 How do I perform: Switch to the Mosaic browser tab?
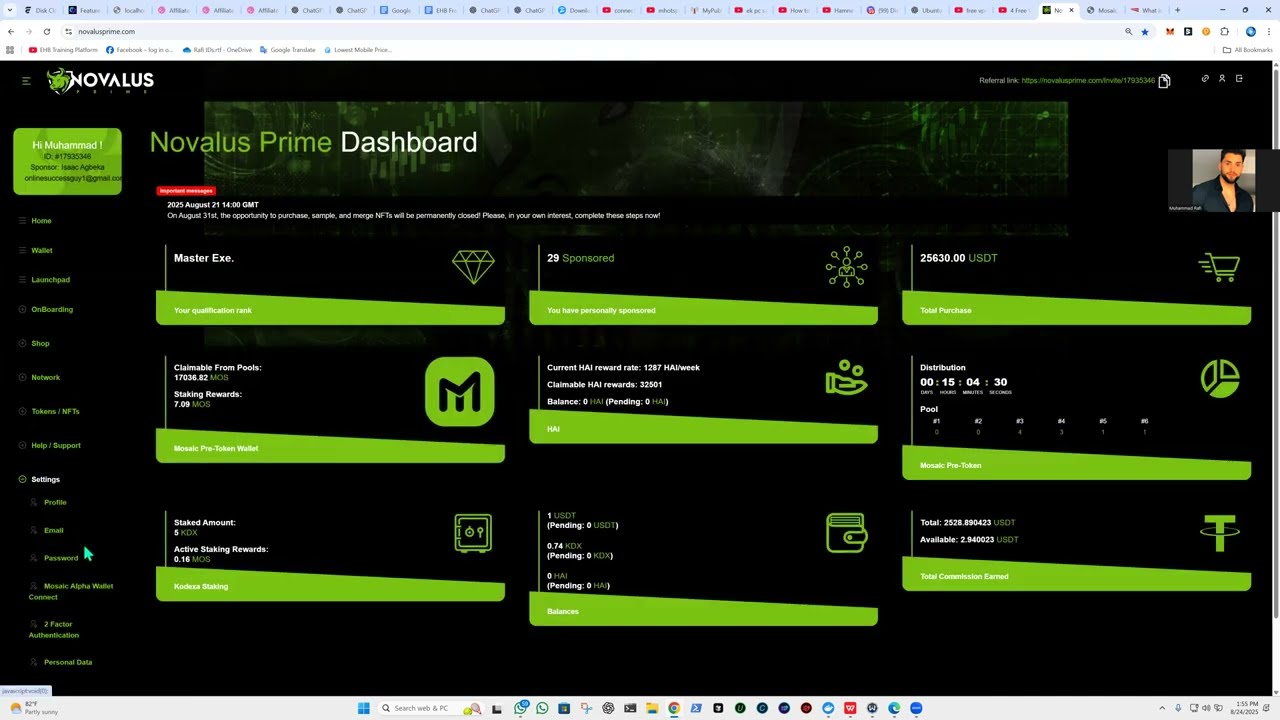pyautogui.click(x=1102, y=10)
